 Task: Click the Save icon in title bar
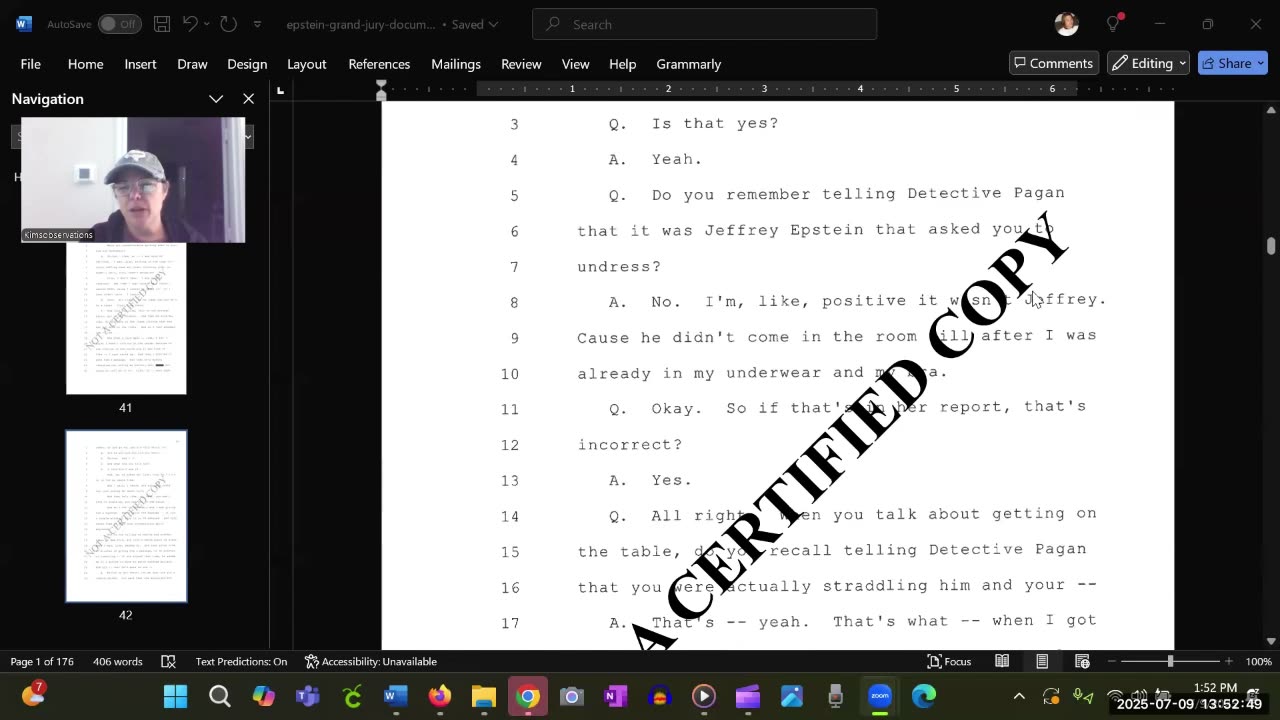163,24
